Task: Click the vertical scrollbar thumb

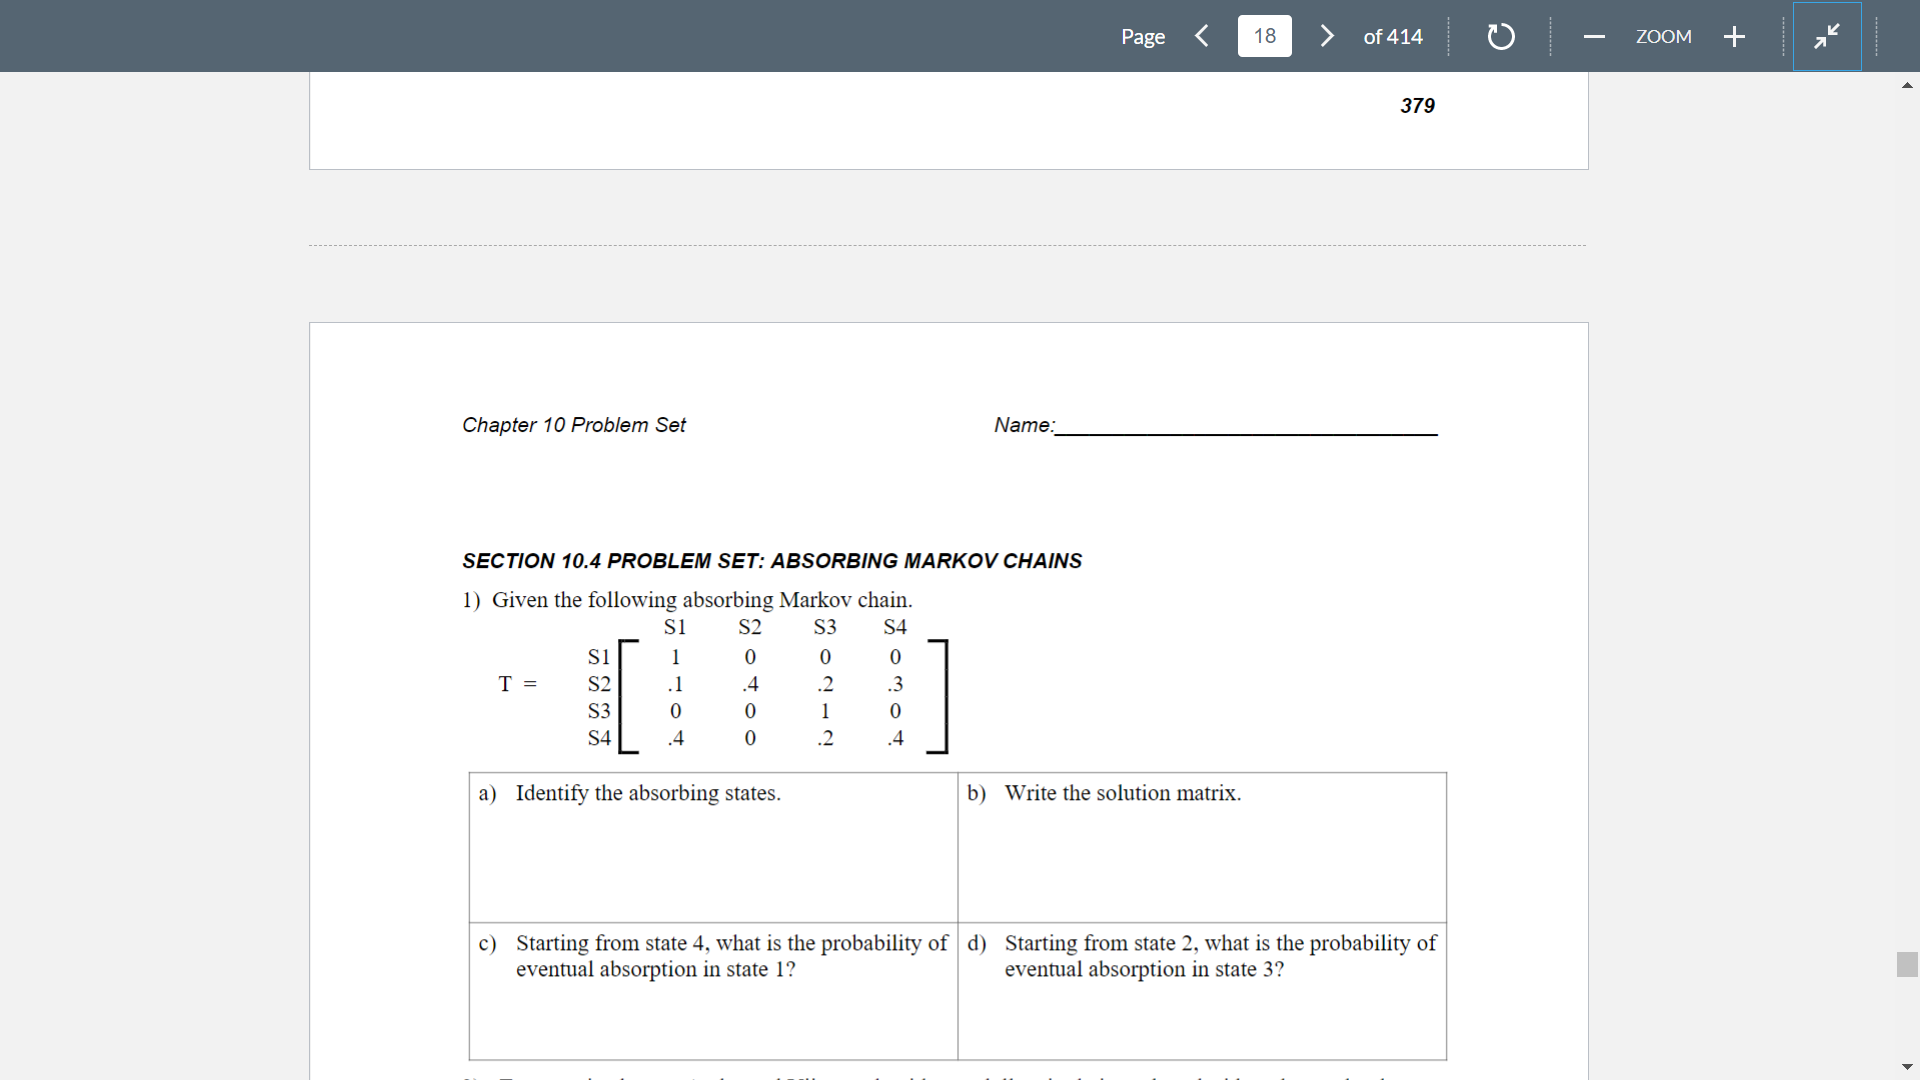Action: coord(1905,964)
